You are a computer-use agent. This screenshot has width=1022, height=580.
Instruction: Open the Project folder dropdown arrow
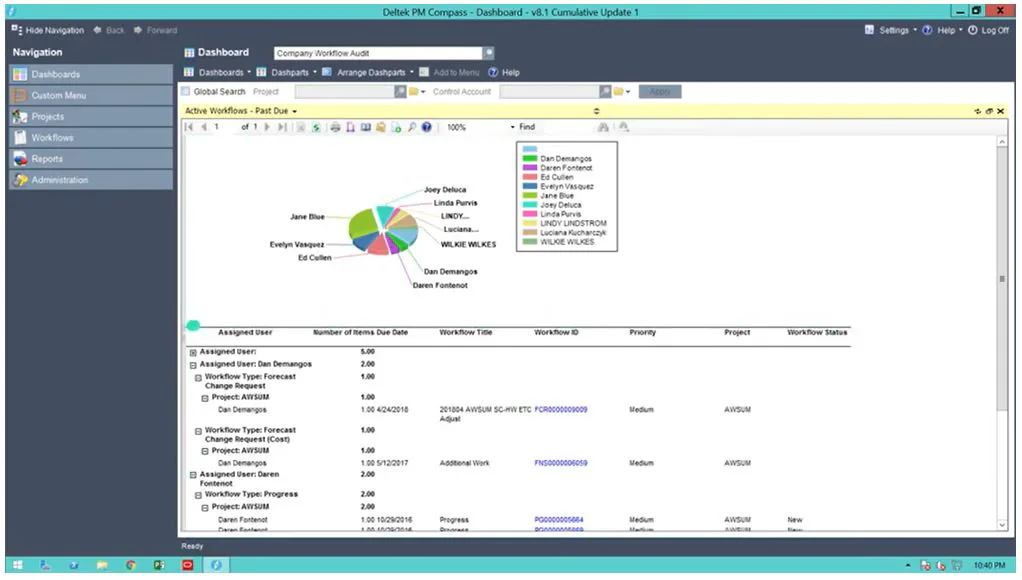[x=424, y=92]
